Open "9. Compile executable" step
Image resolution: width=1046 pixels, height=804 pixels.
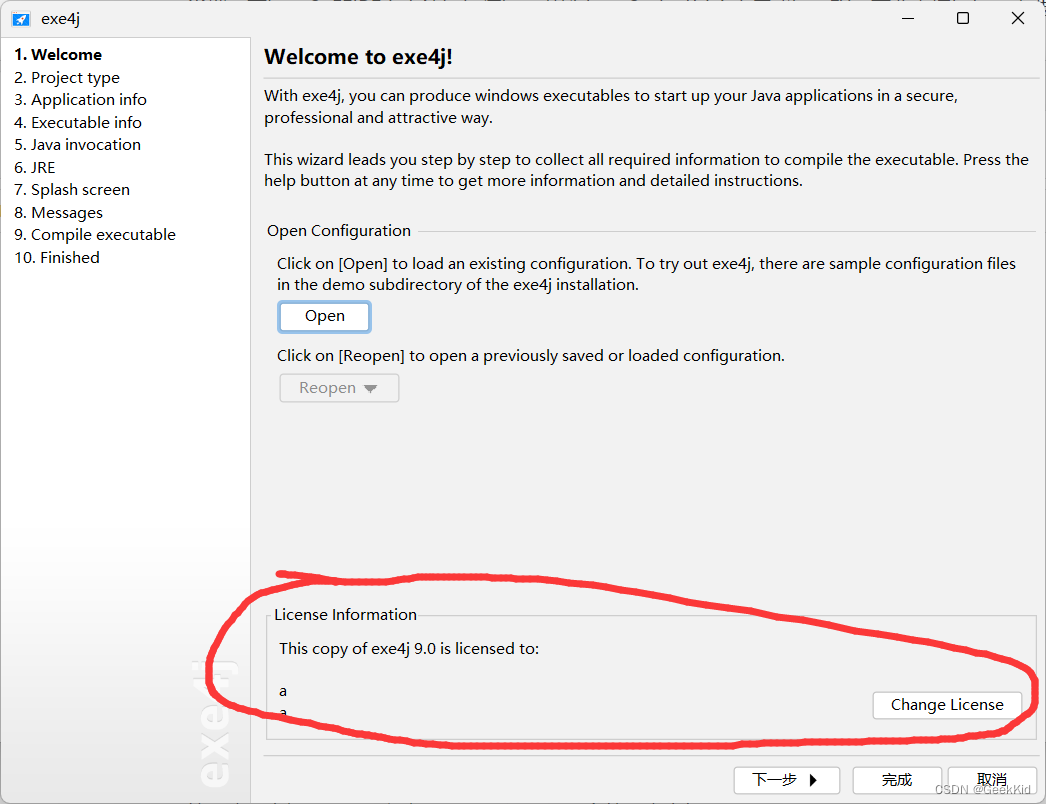pos(95,235)
